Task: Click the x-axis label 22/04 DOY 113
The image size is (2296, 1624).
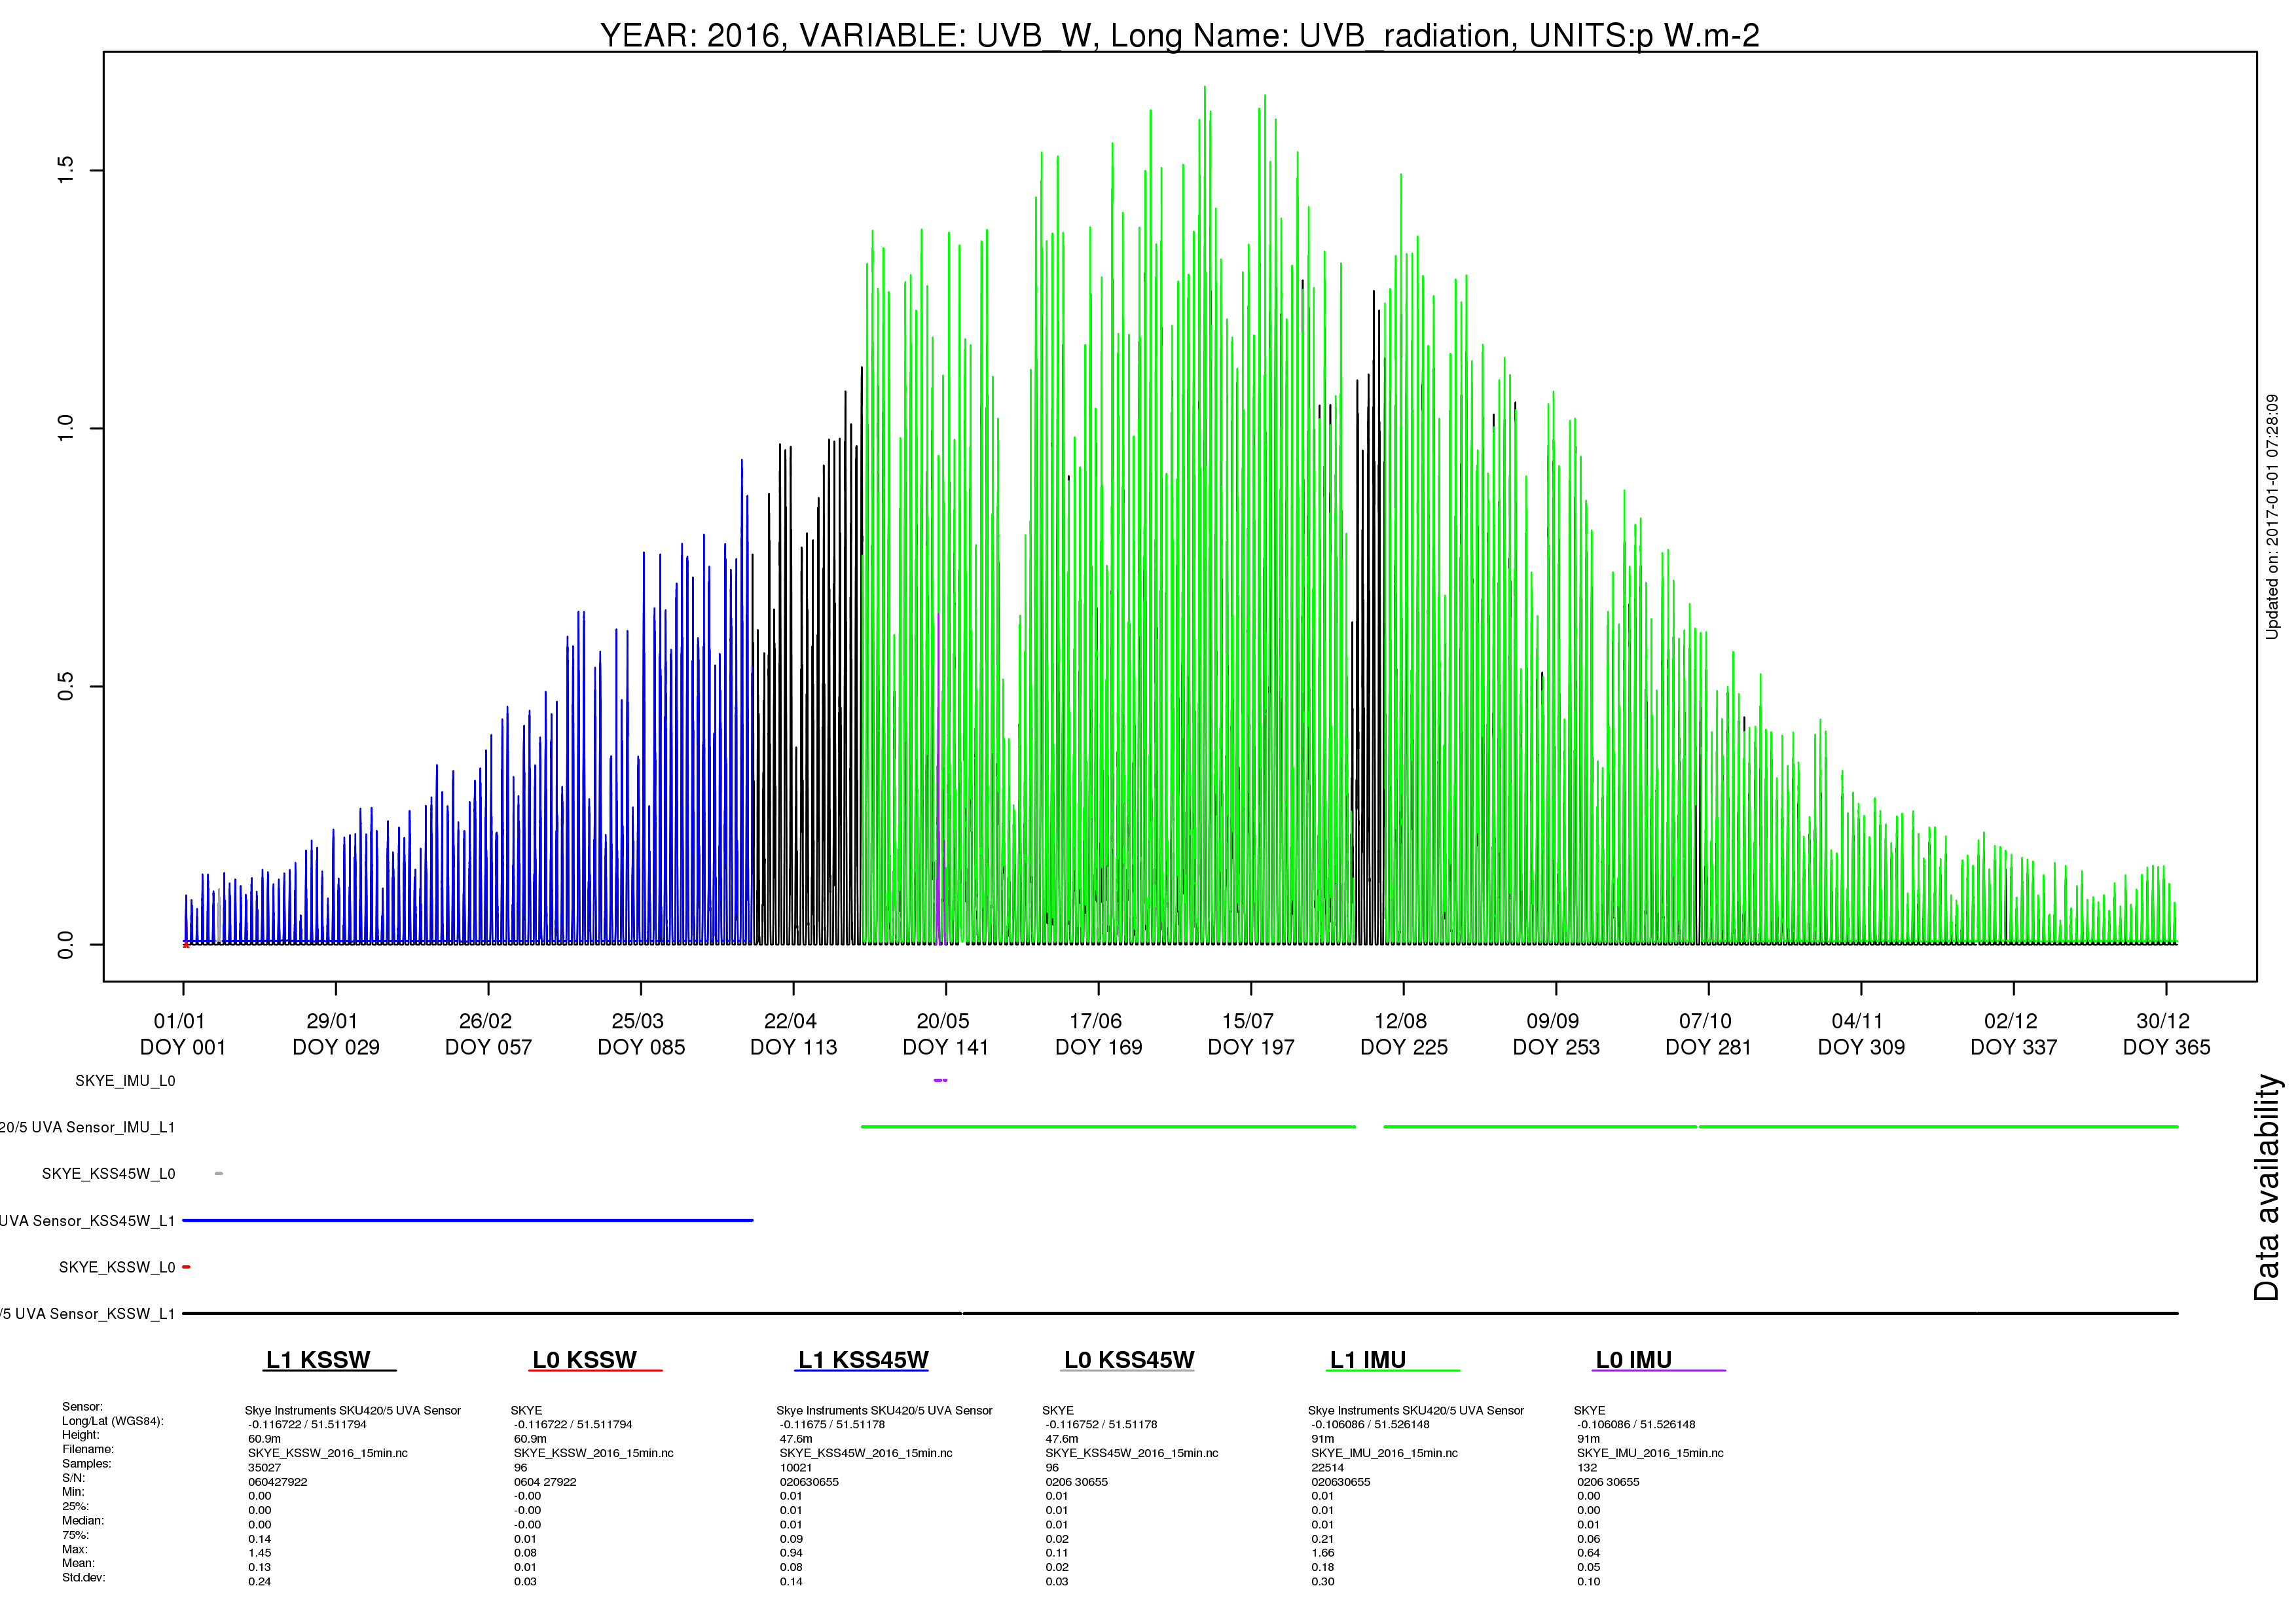Action: [x=793, y=1034]
